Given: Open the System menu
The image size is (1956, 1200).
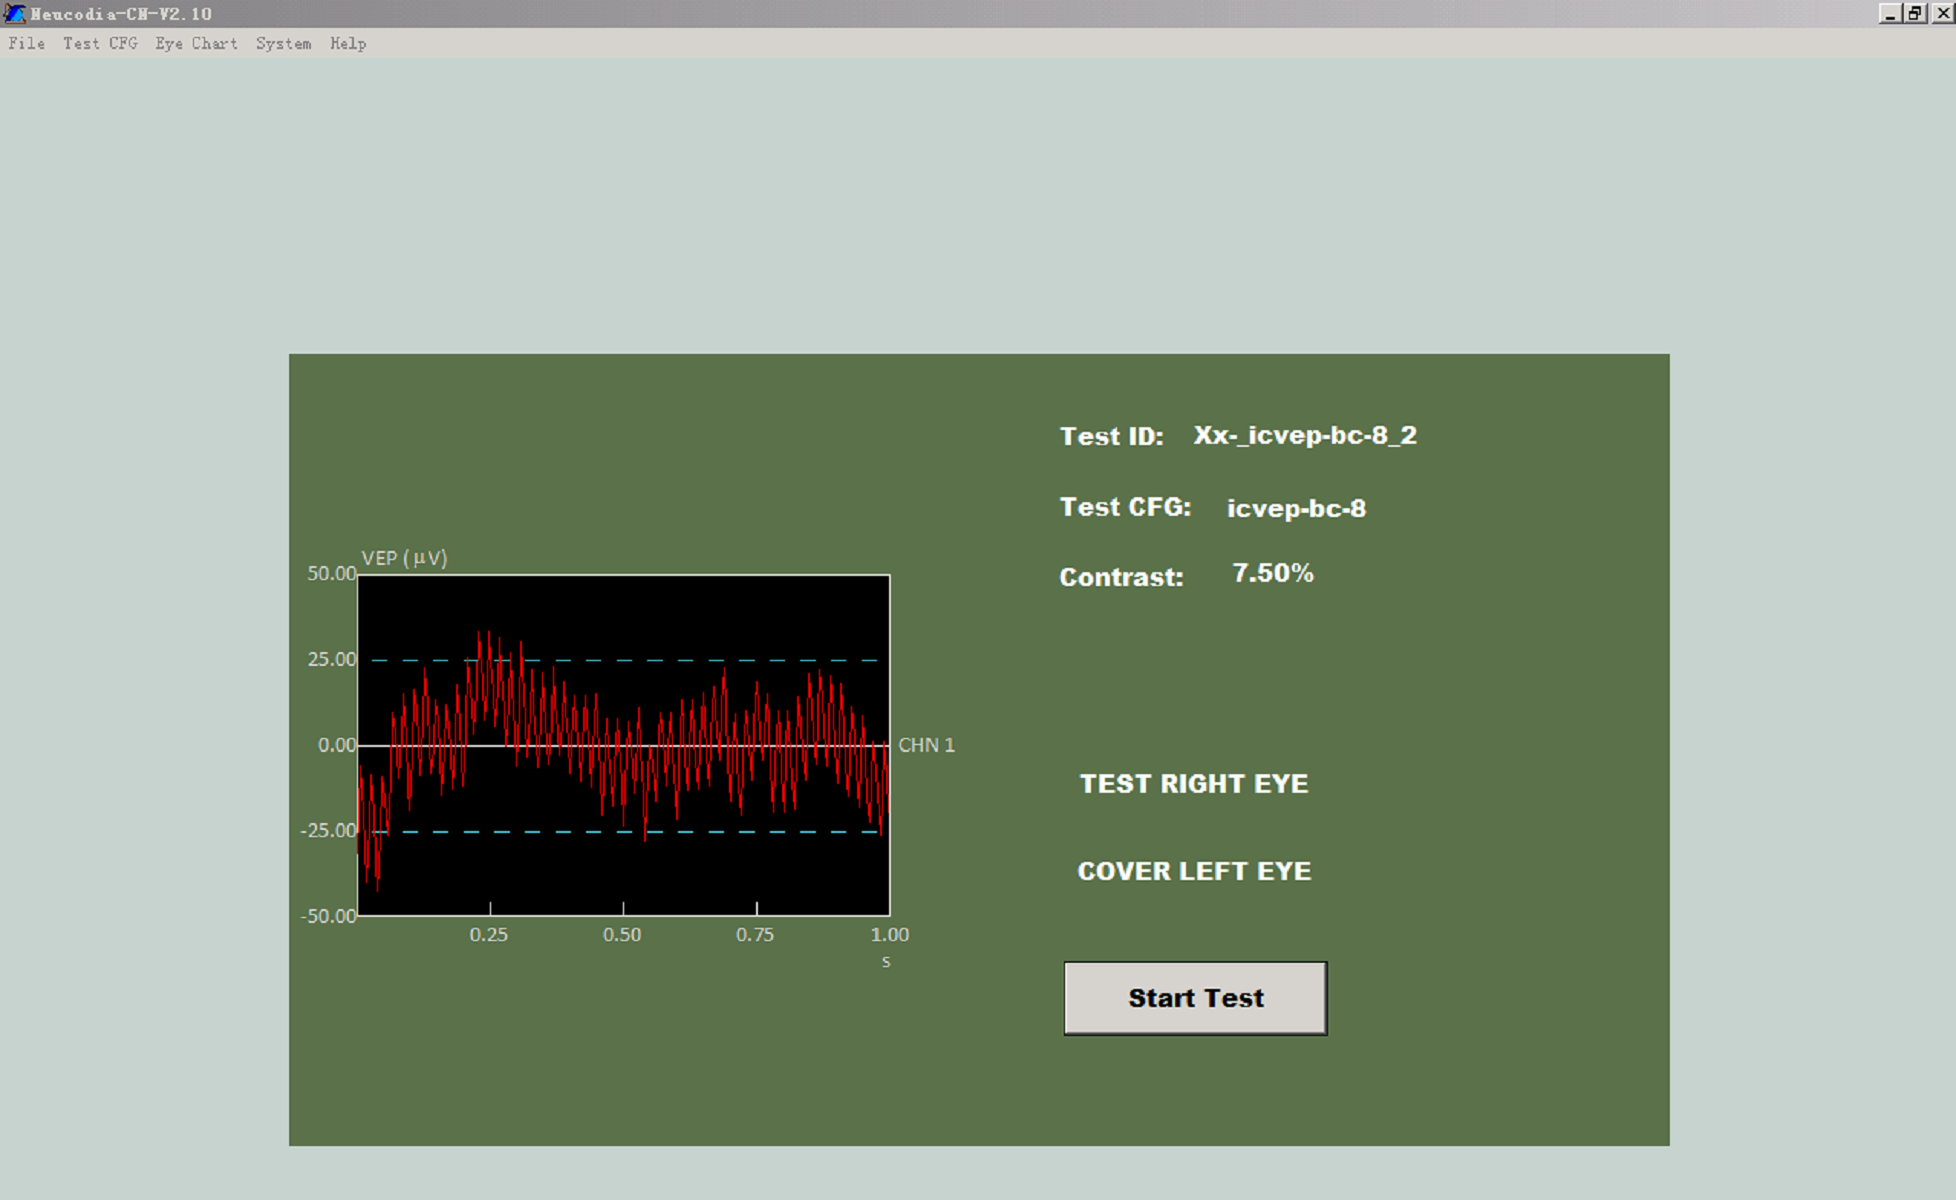Looking at the screenshot, I should tap(283, 44).
